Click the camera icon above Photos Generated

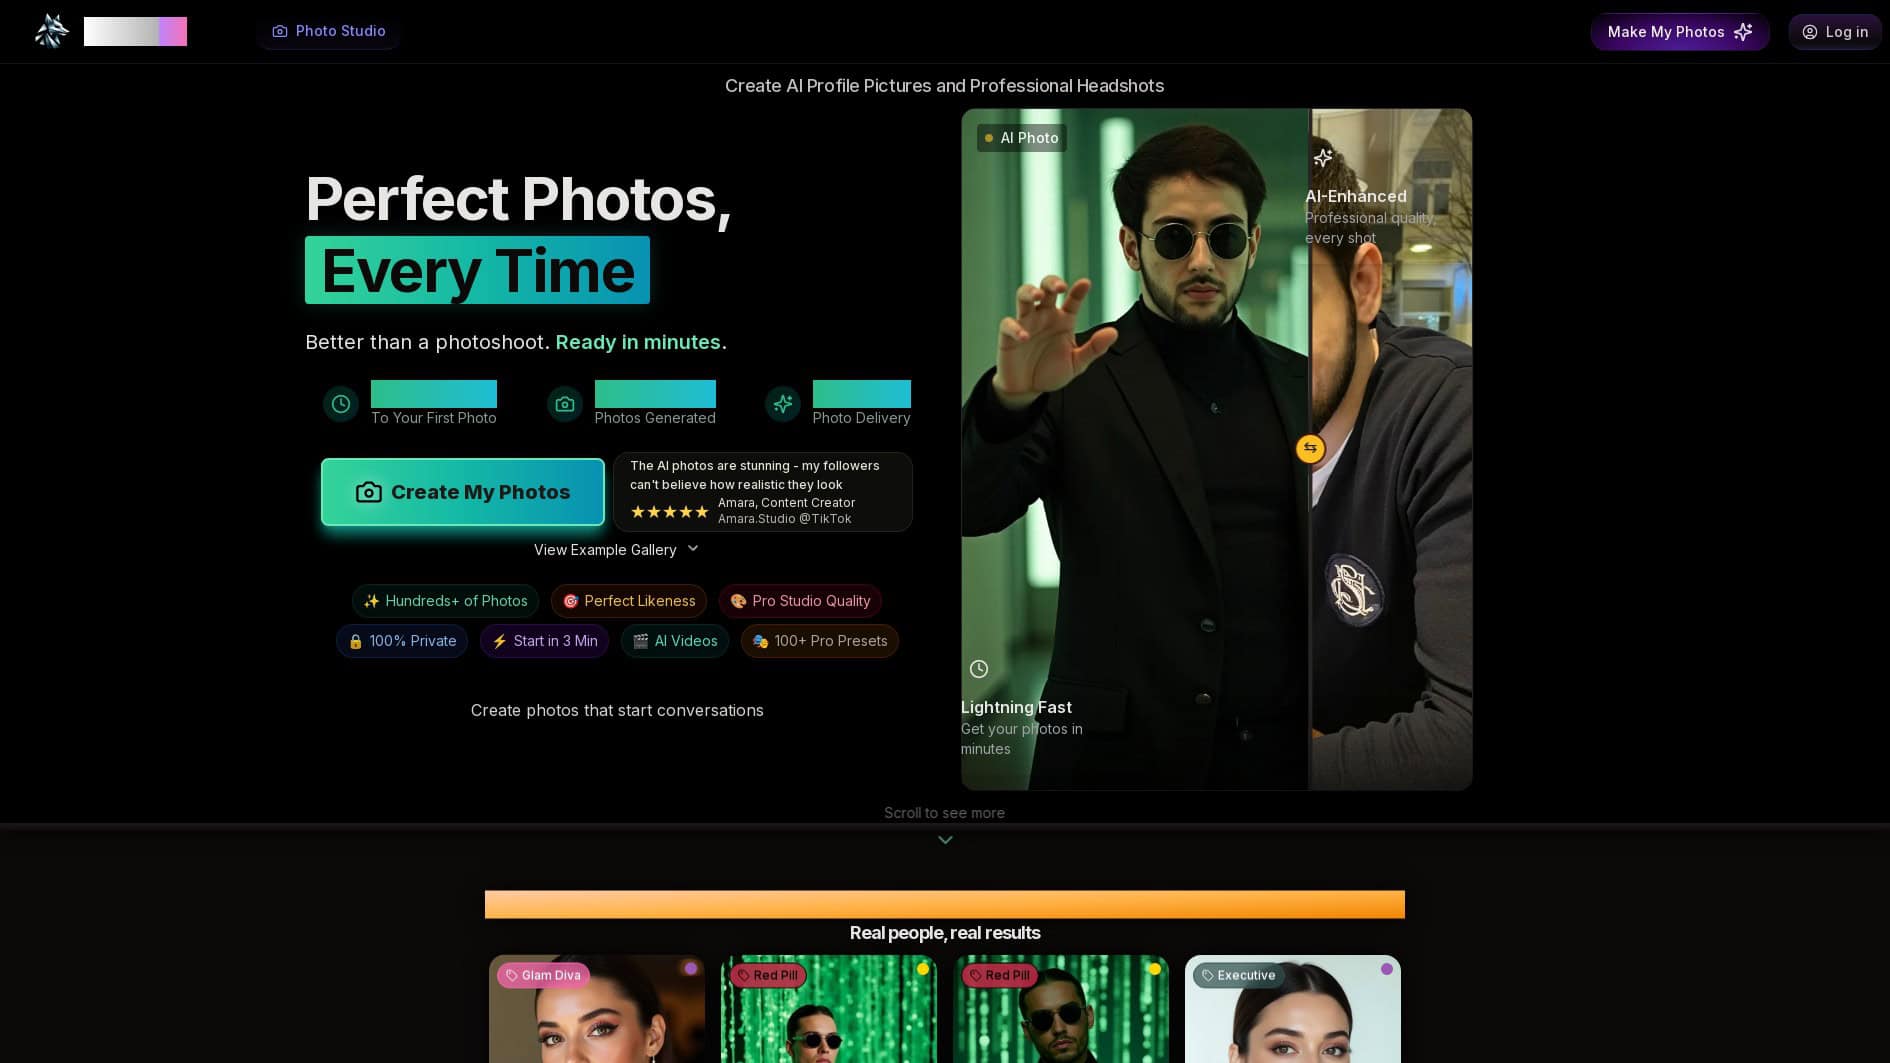(x=565, y=404)
